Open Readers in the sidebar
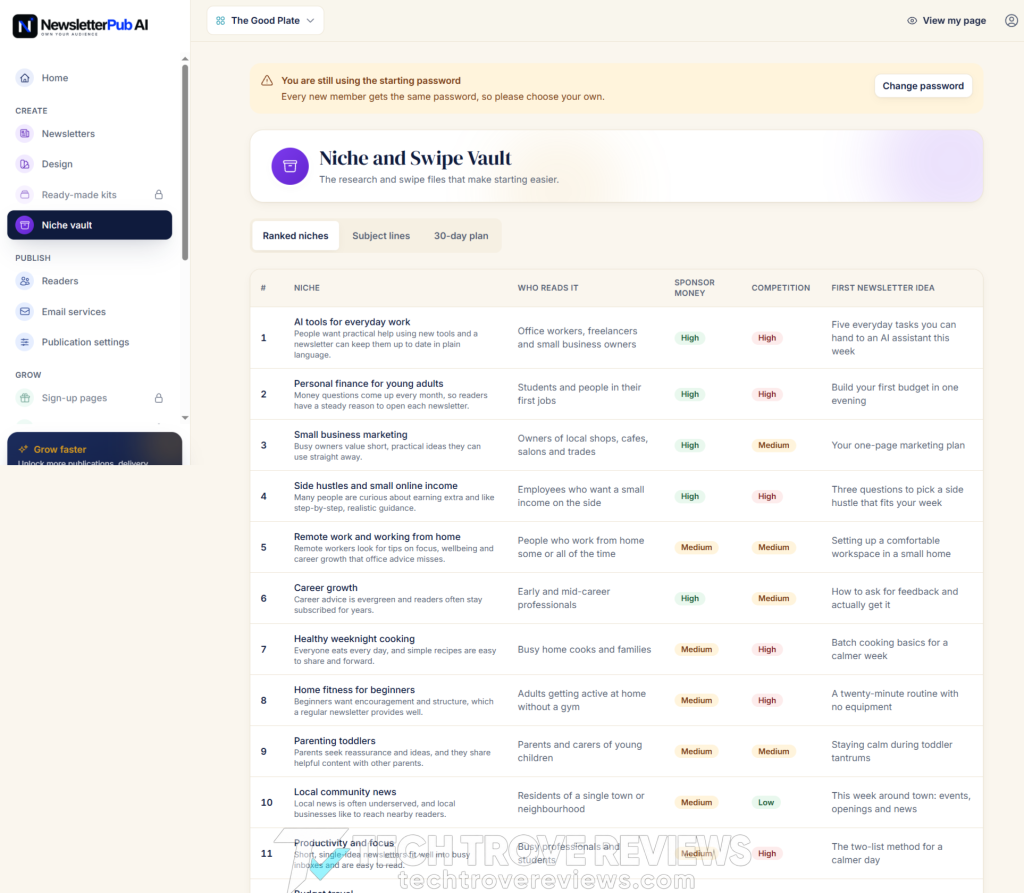 pyautogui.click(x=89, y=281)
